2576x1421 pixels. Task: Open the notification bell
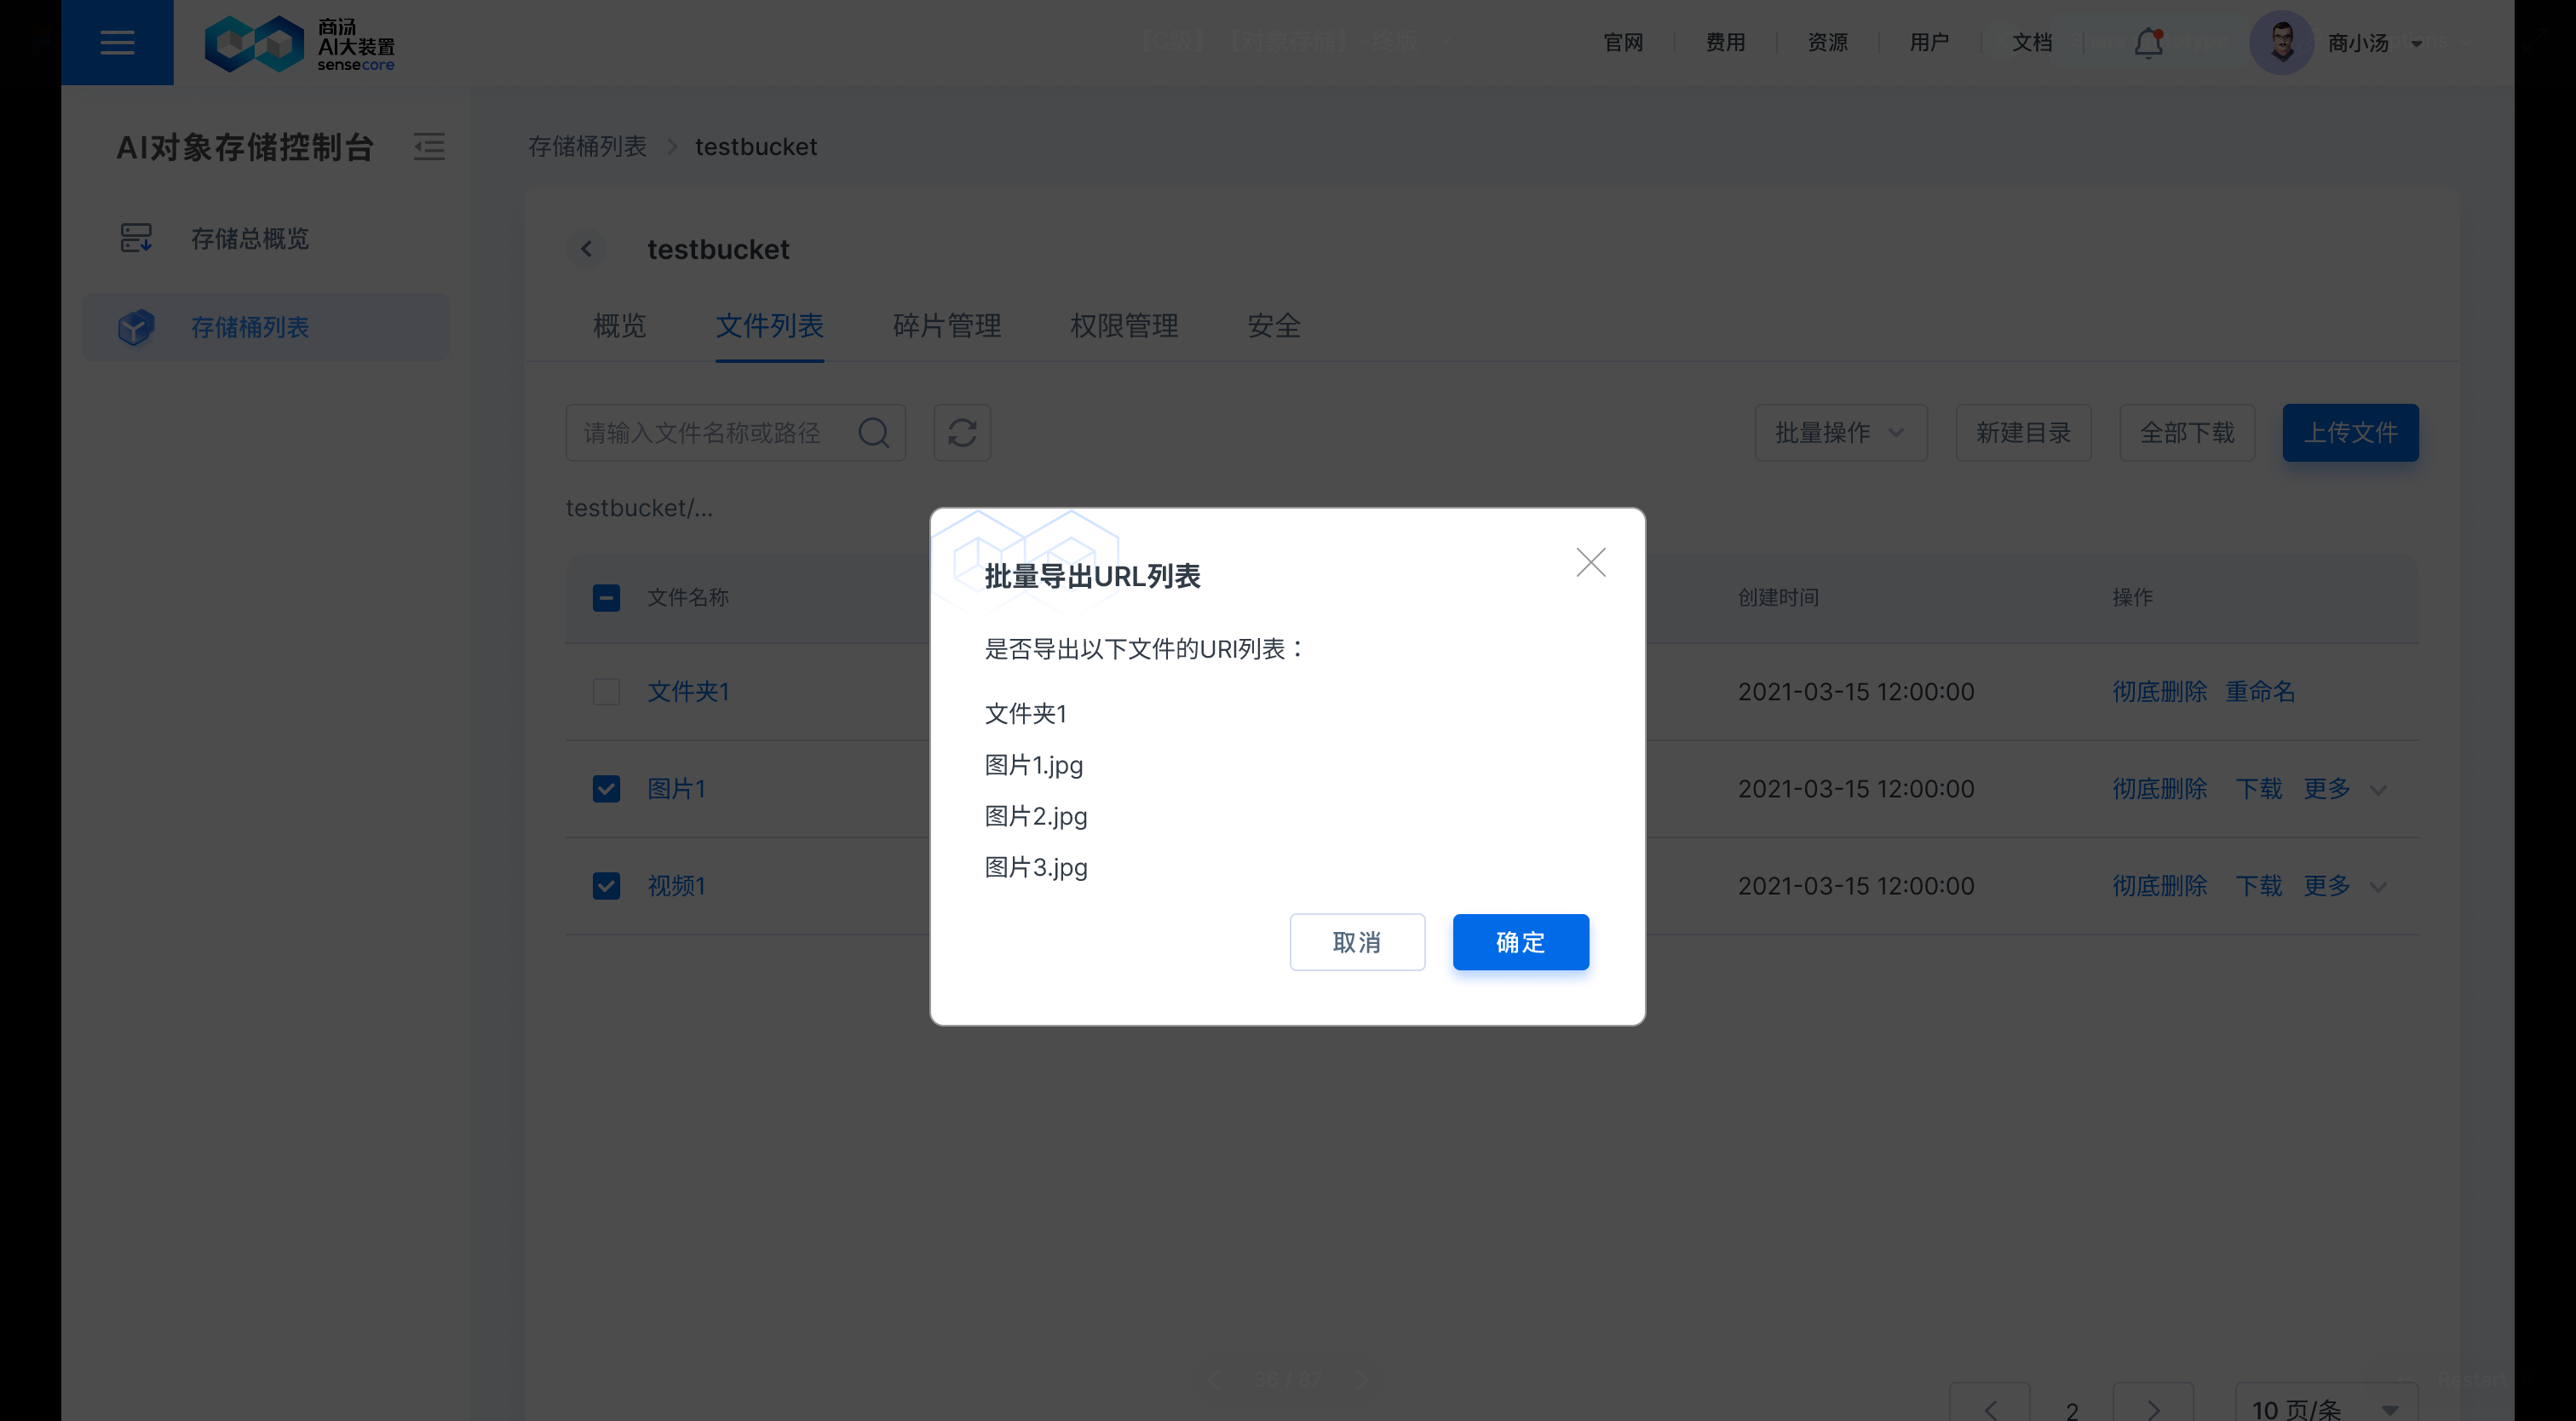(2147, 42)
